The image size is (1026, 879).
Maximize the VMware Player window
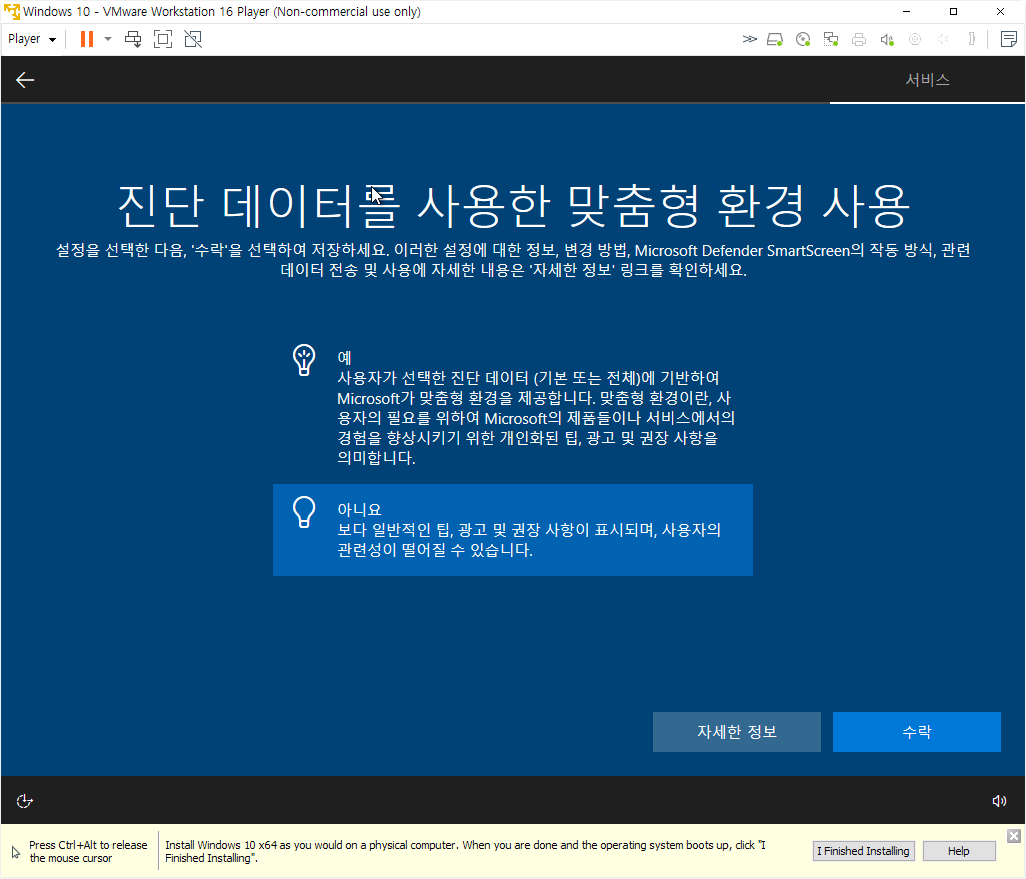(953, 12)
